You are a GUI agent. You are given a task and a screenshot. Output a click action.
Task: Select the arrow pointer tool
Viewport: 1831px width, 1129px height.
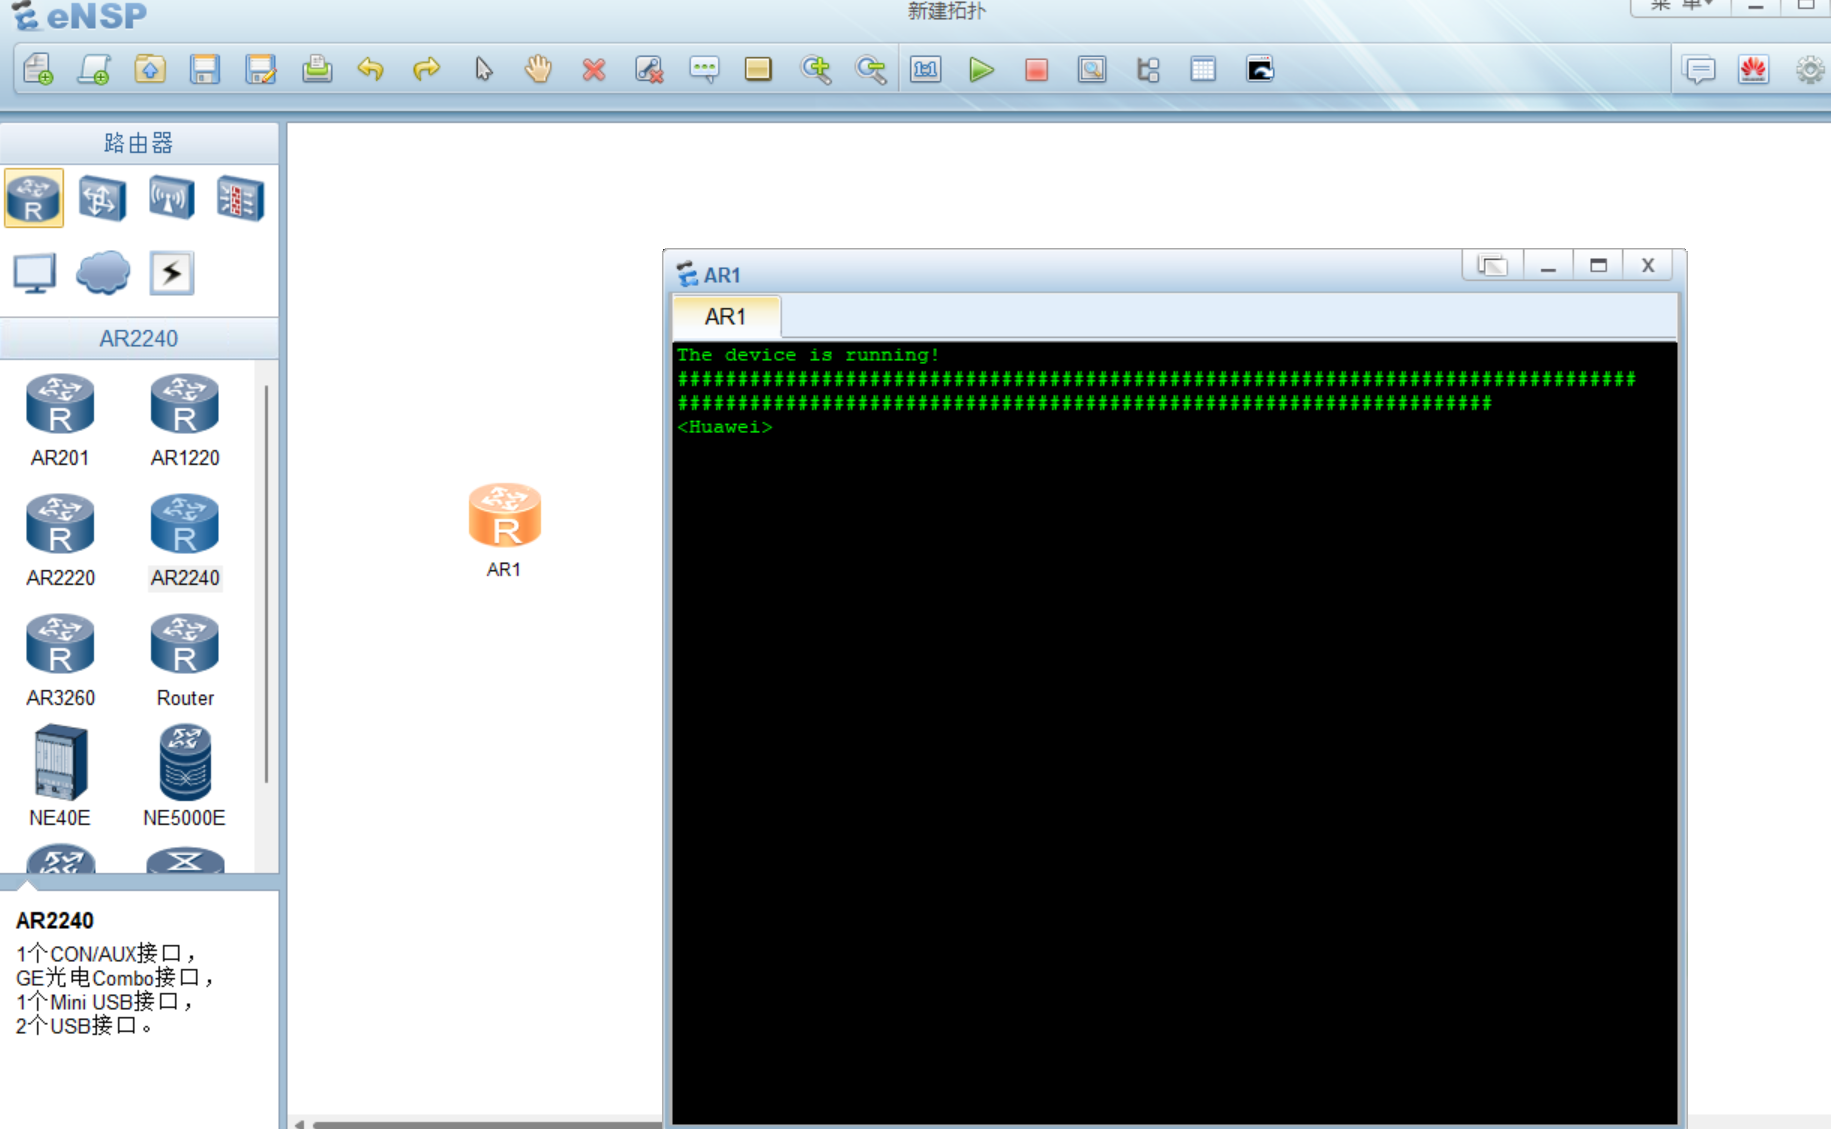point(483,70)
